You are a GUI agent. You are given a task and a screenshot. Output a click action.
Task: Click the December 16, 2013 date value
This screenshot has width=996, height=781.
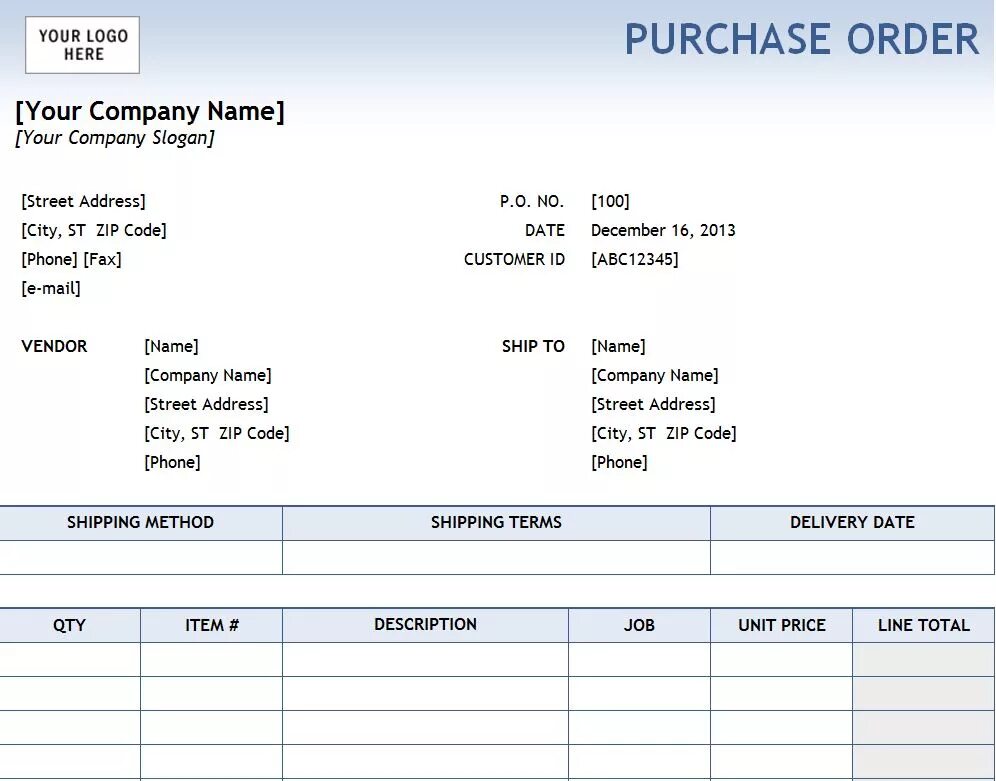pyautogui.click(x=663, y=230)
